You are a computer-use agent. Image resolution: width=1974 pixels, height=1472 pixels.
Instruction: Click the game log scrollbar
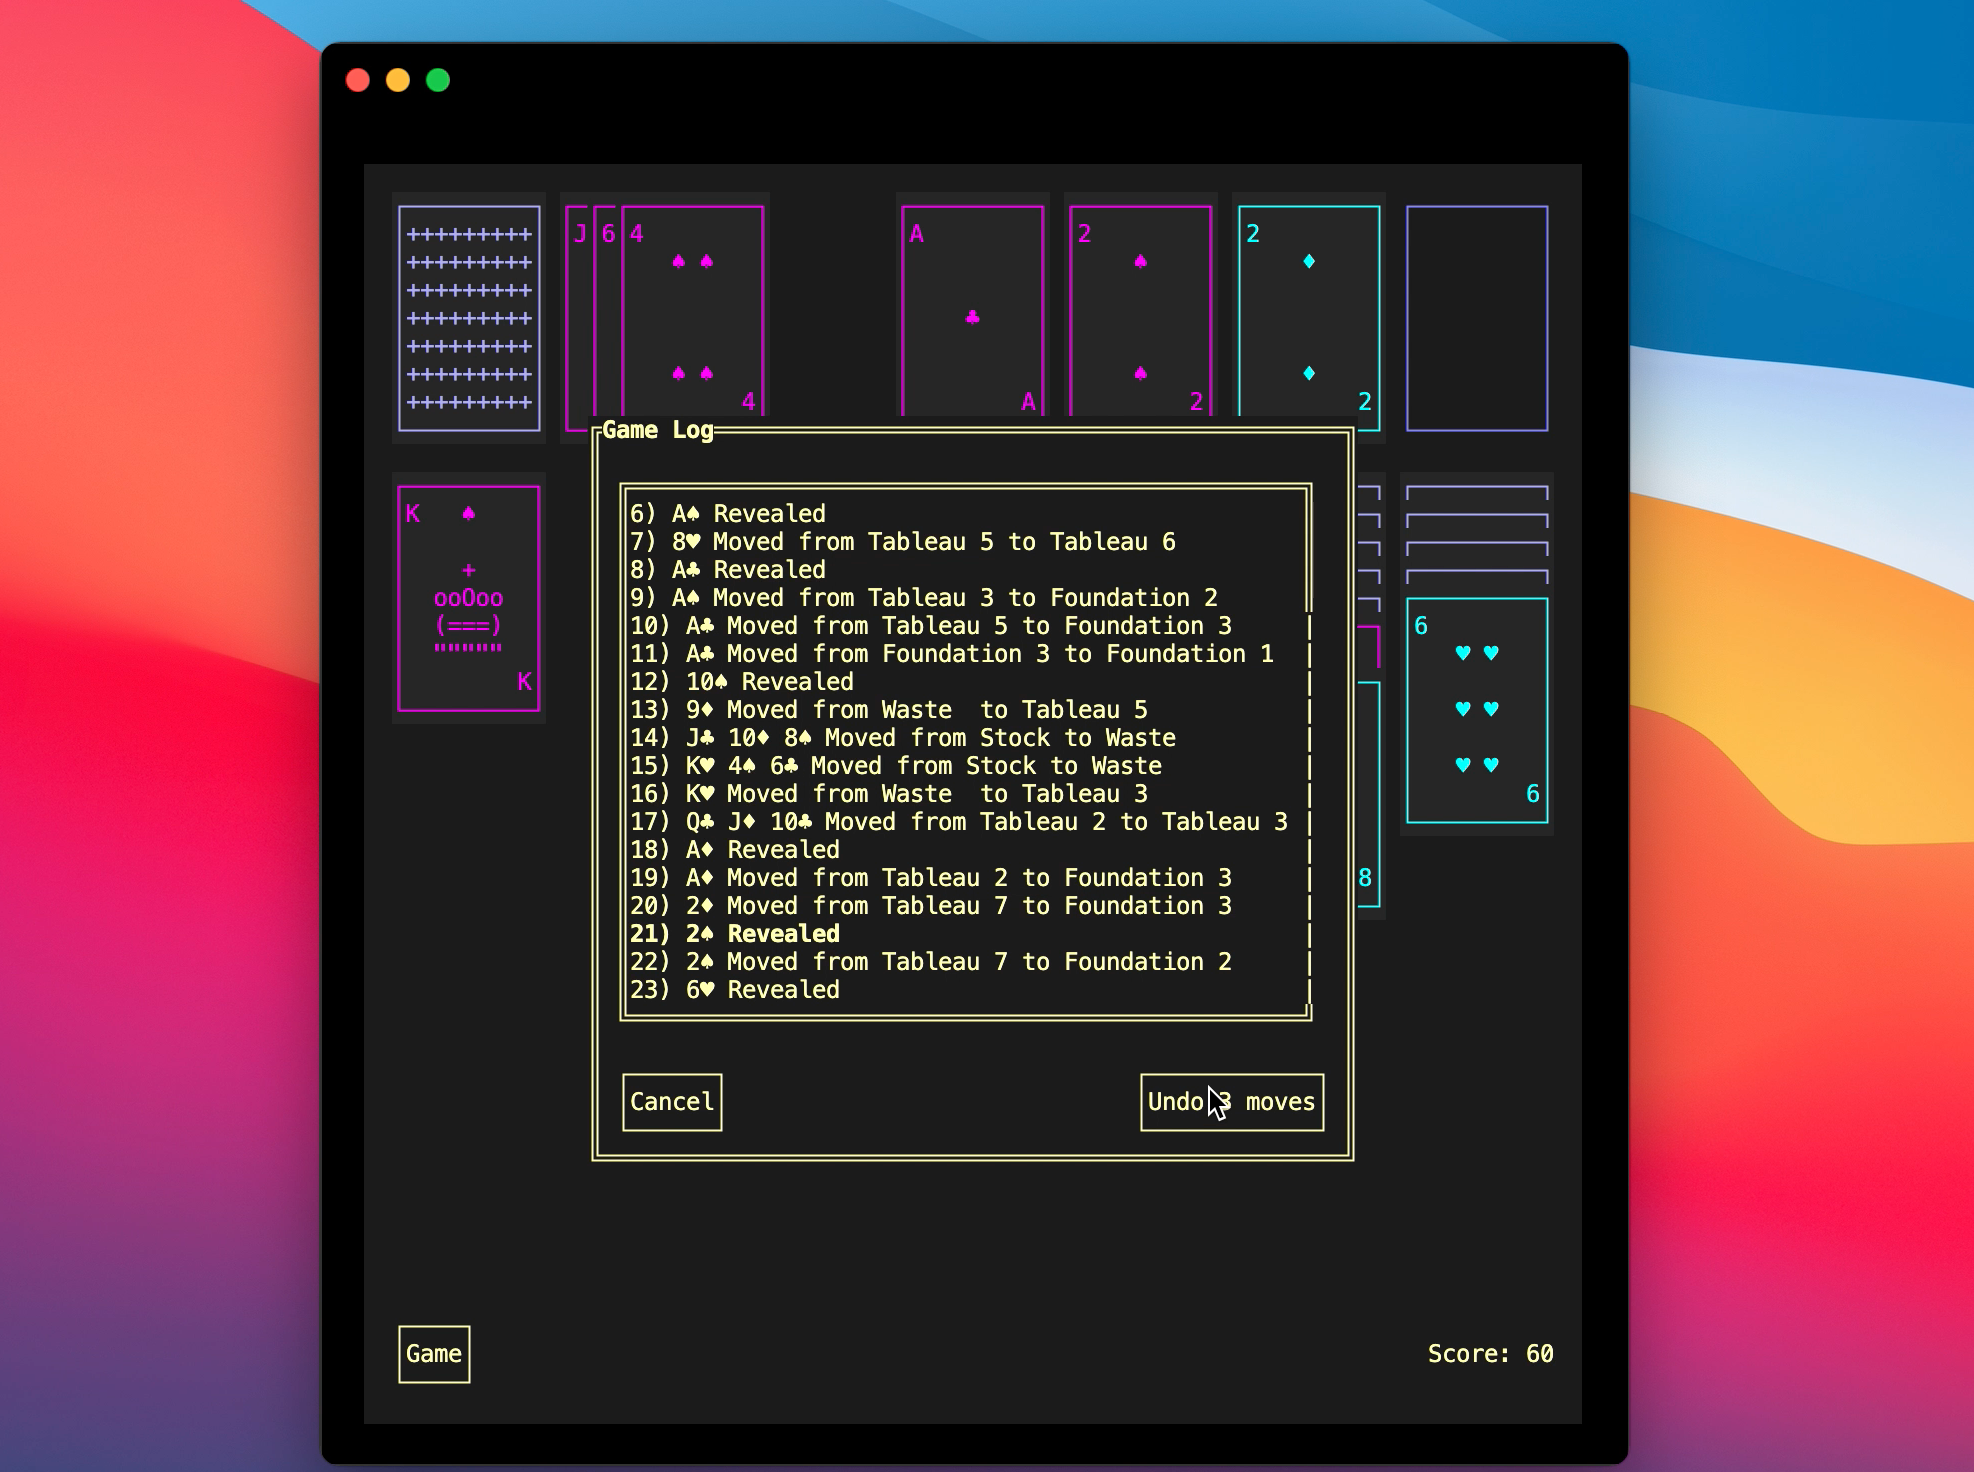(x=1309, y=800)
